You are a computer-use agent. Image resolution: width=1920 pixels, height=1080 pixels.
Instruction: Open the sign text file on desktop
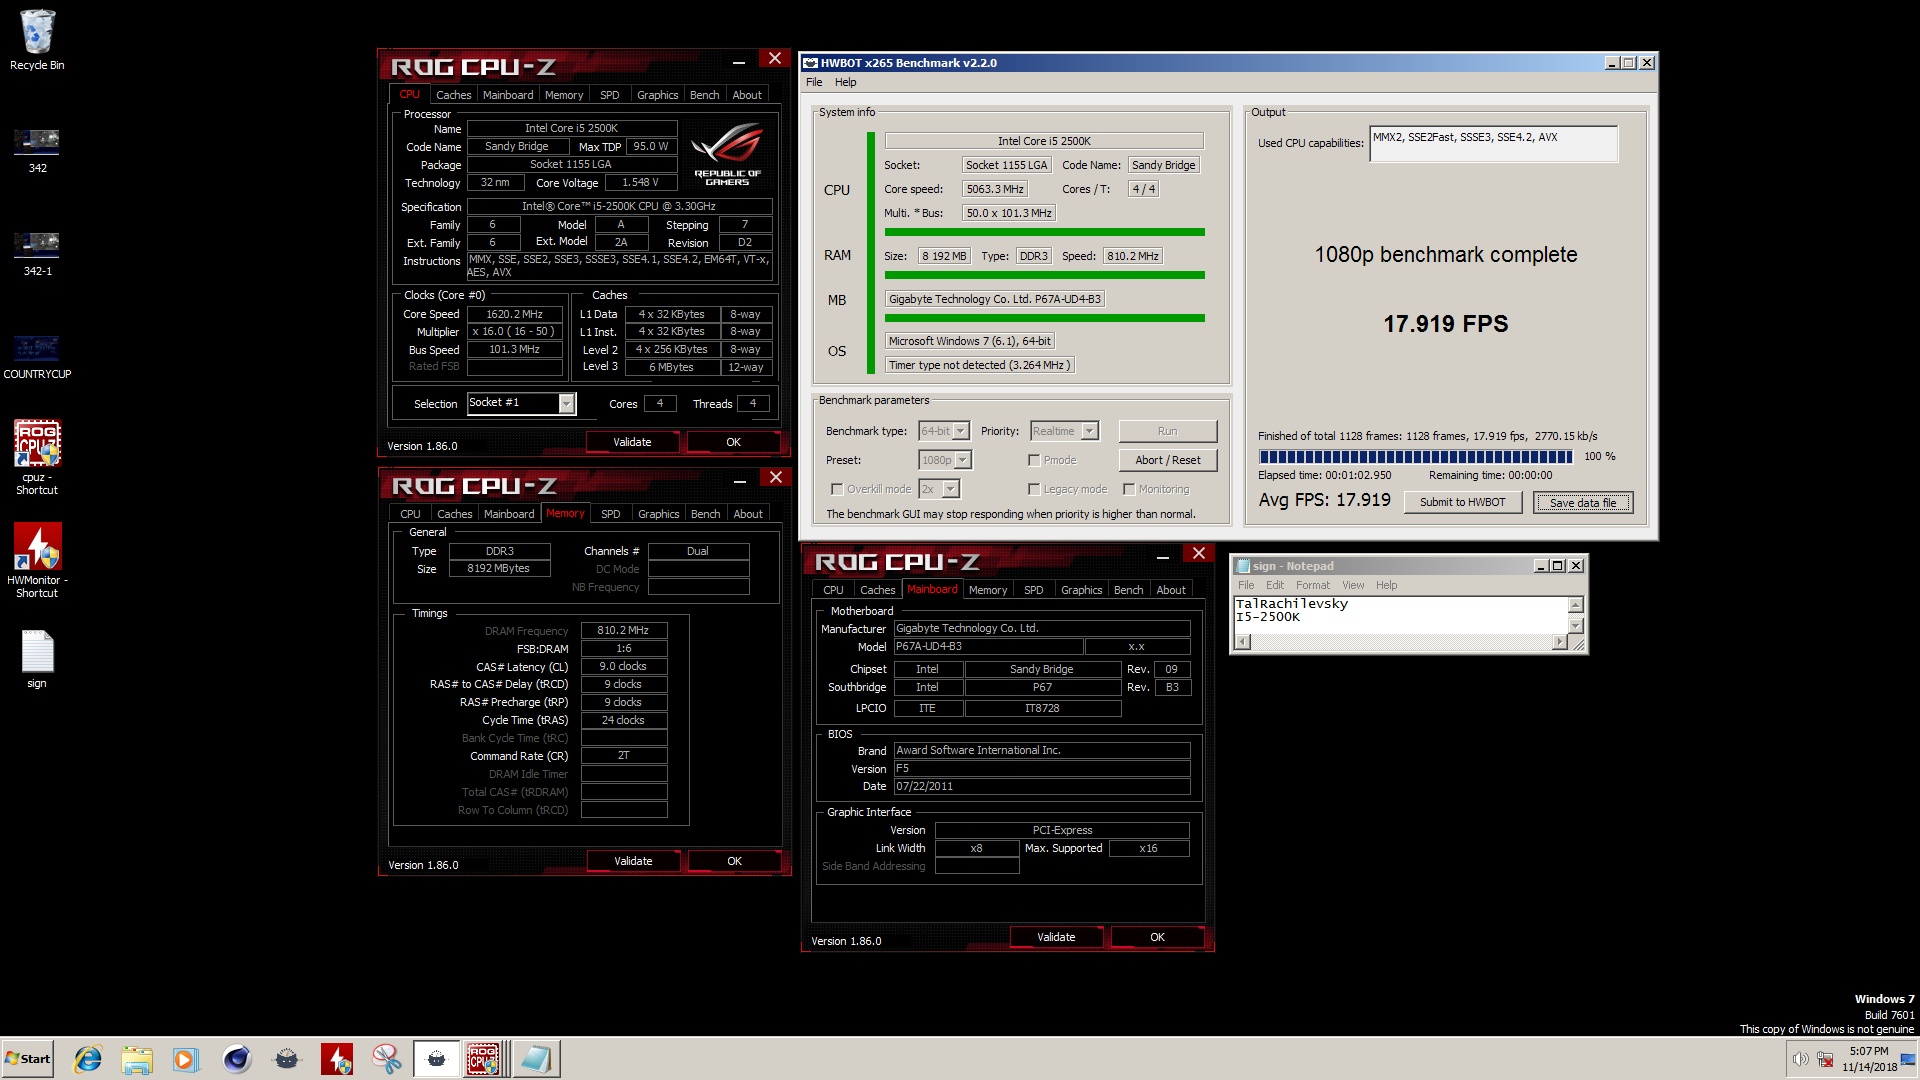pyautogui.click(x=37, y=659)
